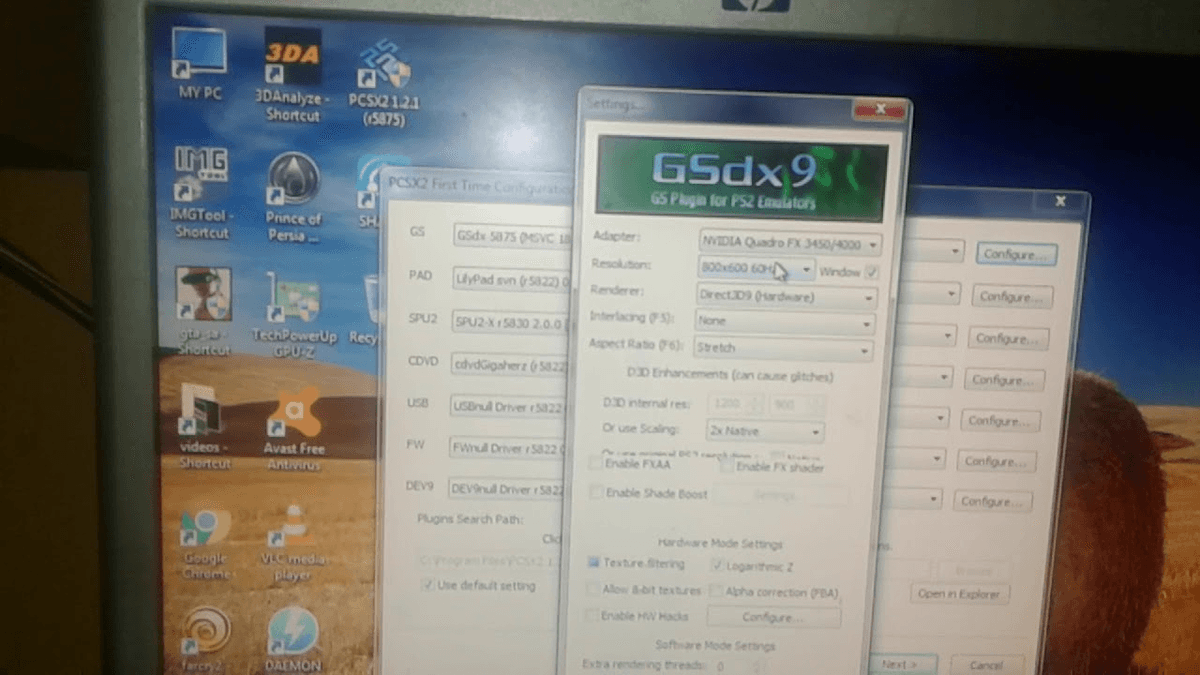The height and width of the screenshot is (675, 1200).
Task: Check Allow 8-bit textures
Action: point(592,590)
